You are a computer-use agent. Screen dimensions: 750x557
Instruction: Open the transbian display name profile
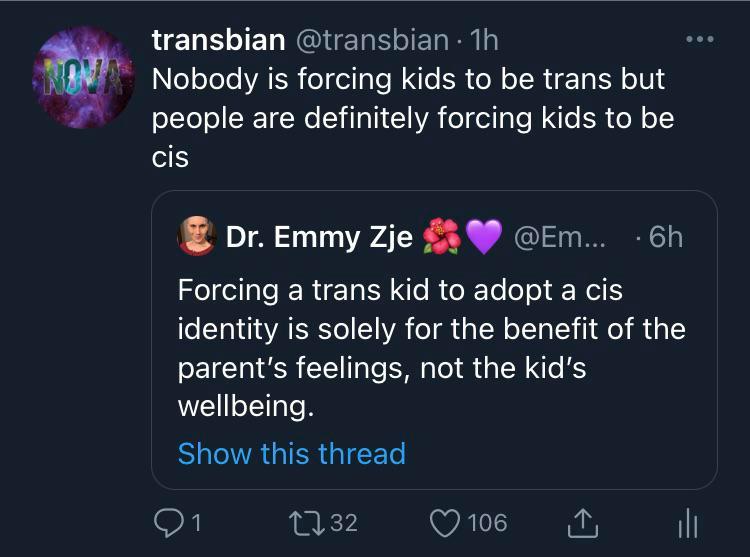point(214,40)
